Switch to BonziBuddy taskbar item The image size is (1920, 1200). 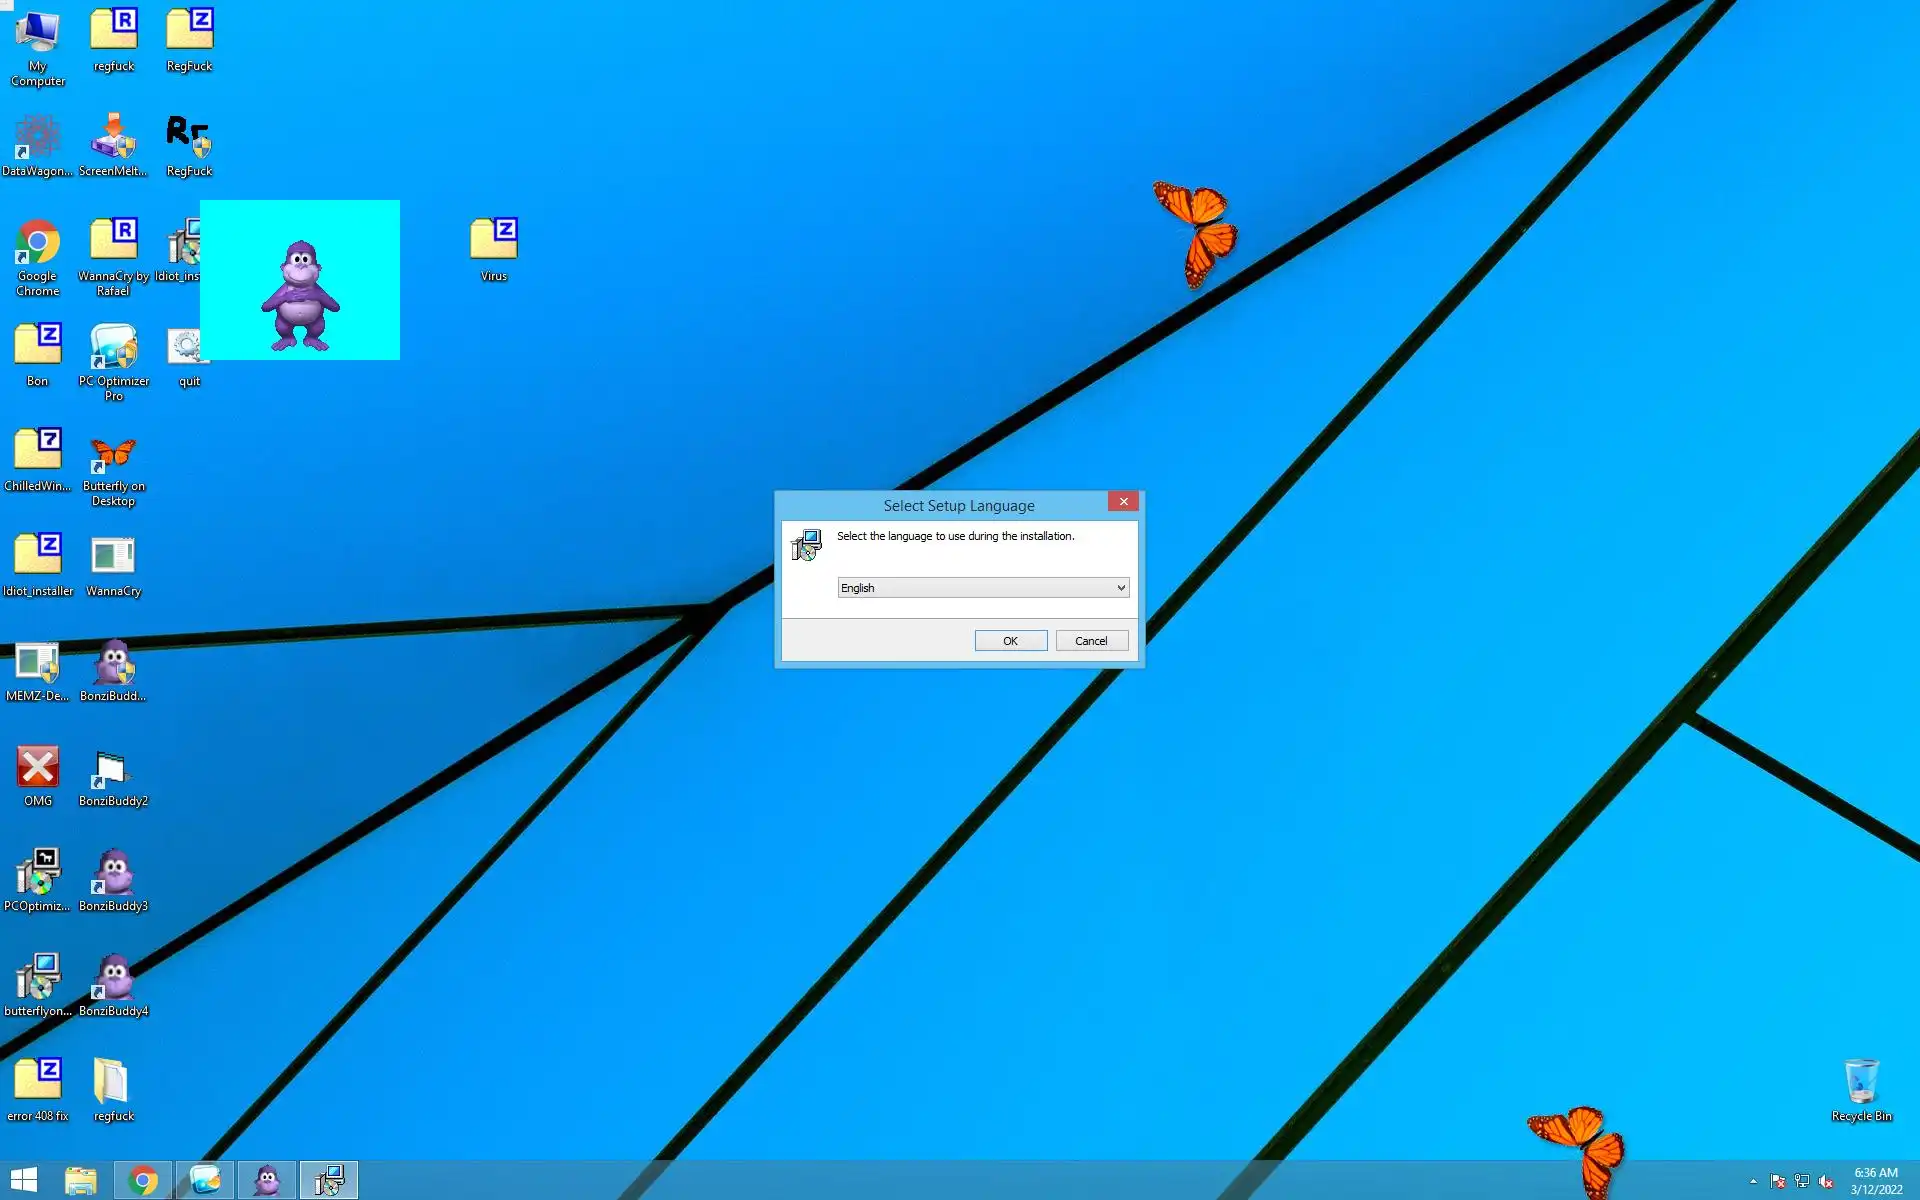[x=267, y=1180]
